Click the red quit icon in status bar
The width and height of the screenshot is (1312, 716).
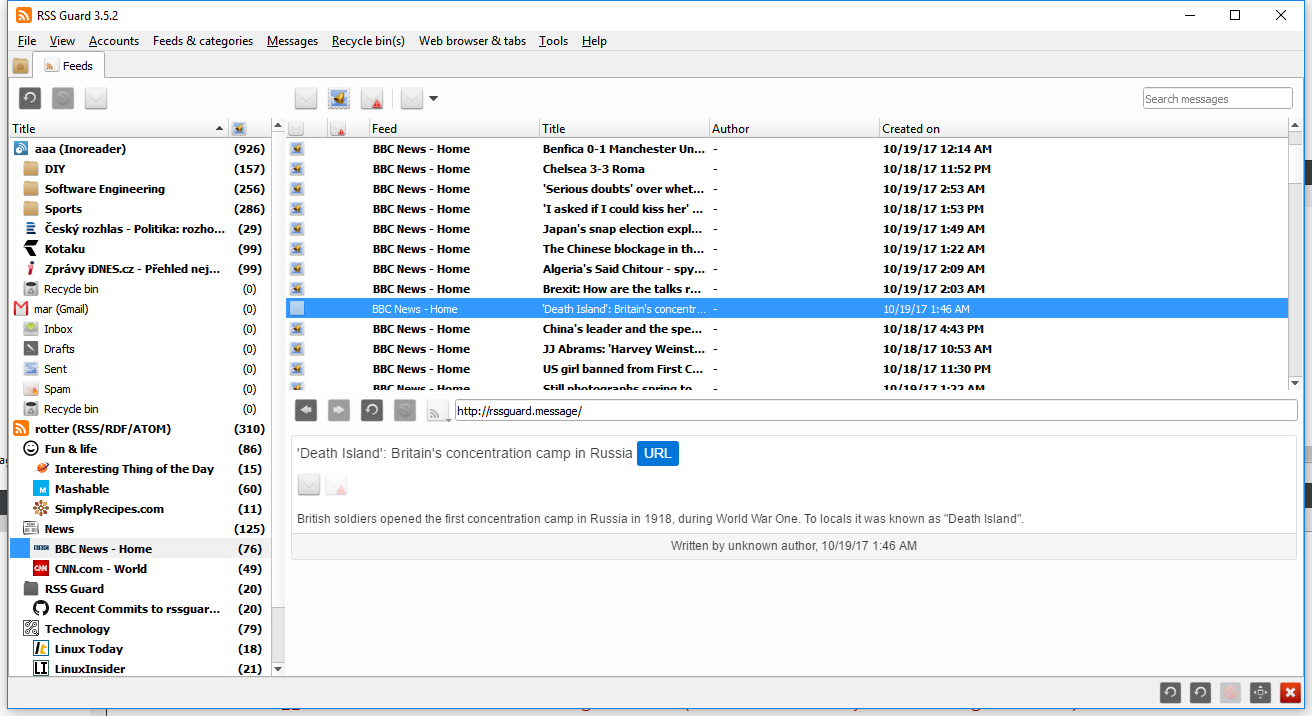click(x=1290, y=692)
